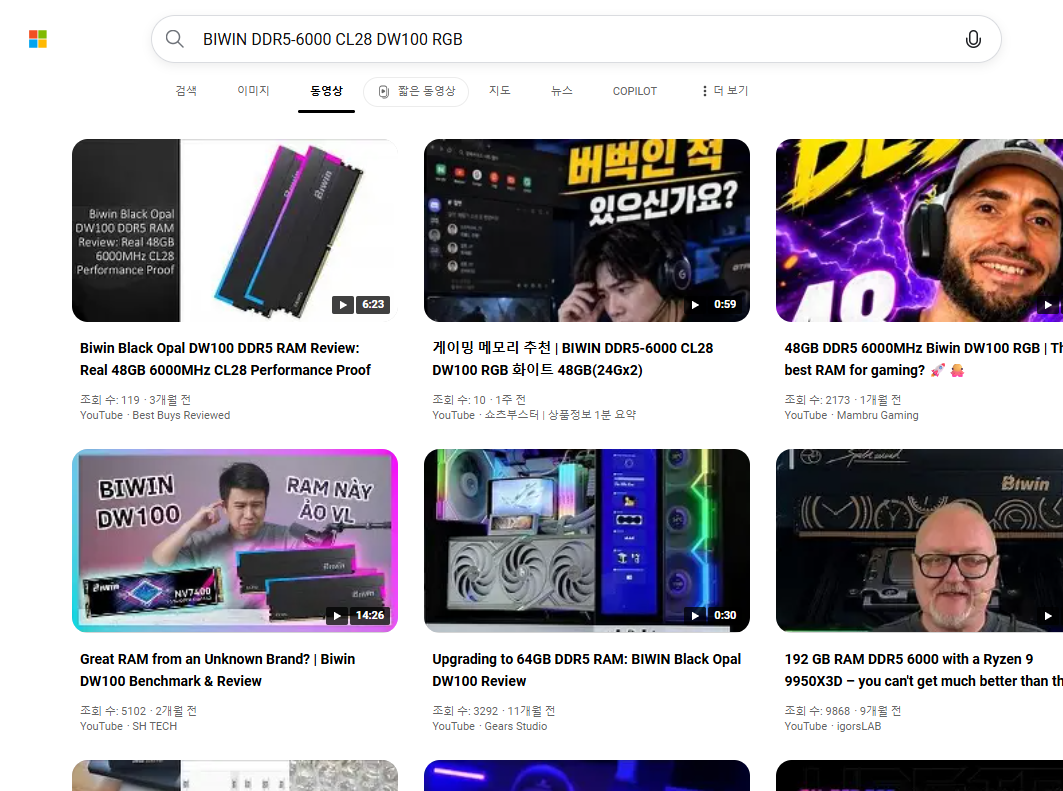This screenshot has width=1063, height=791.
Task: Click 'YouTube · Mambru Gaming' source text
Action: [851, 415]
